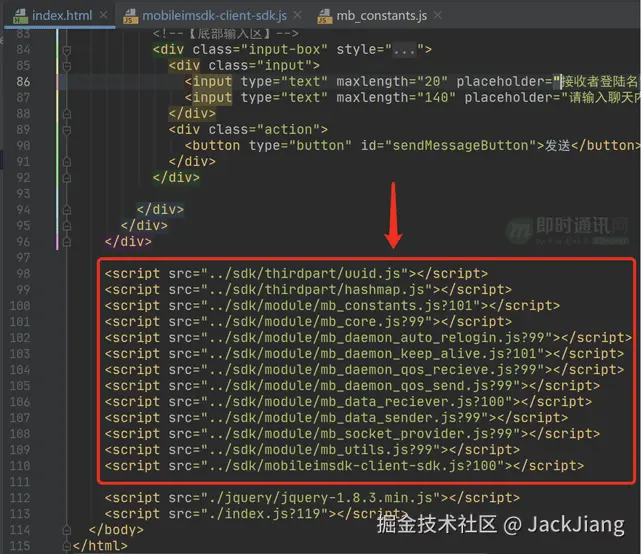Switch to the index.html tab

click(x=62, y=16)
